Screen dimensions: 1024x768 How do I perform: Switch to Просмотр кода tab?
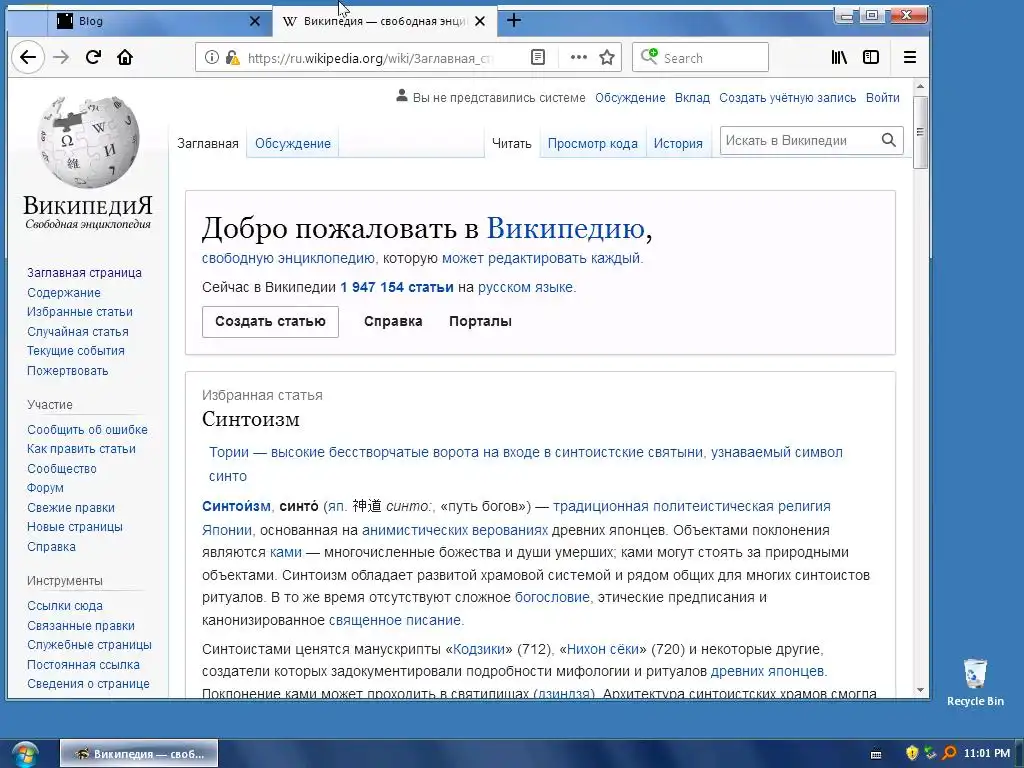592,144
